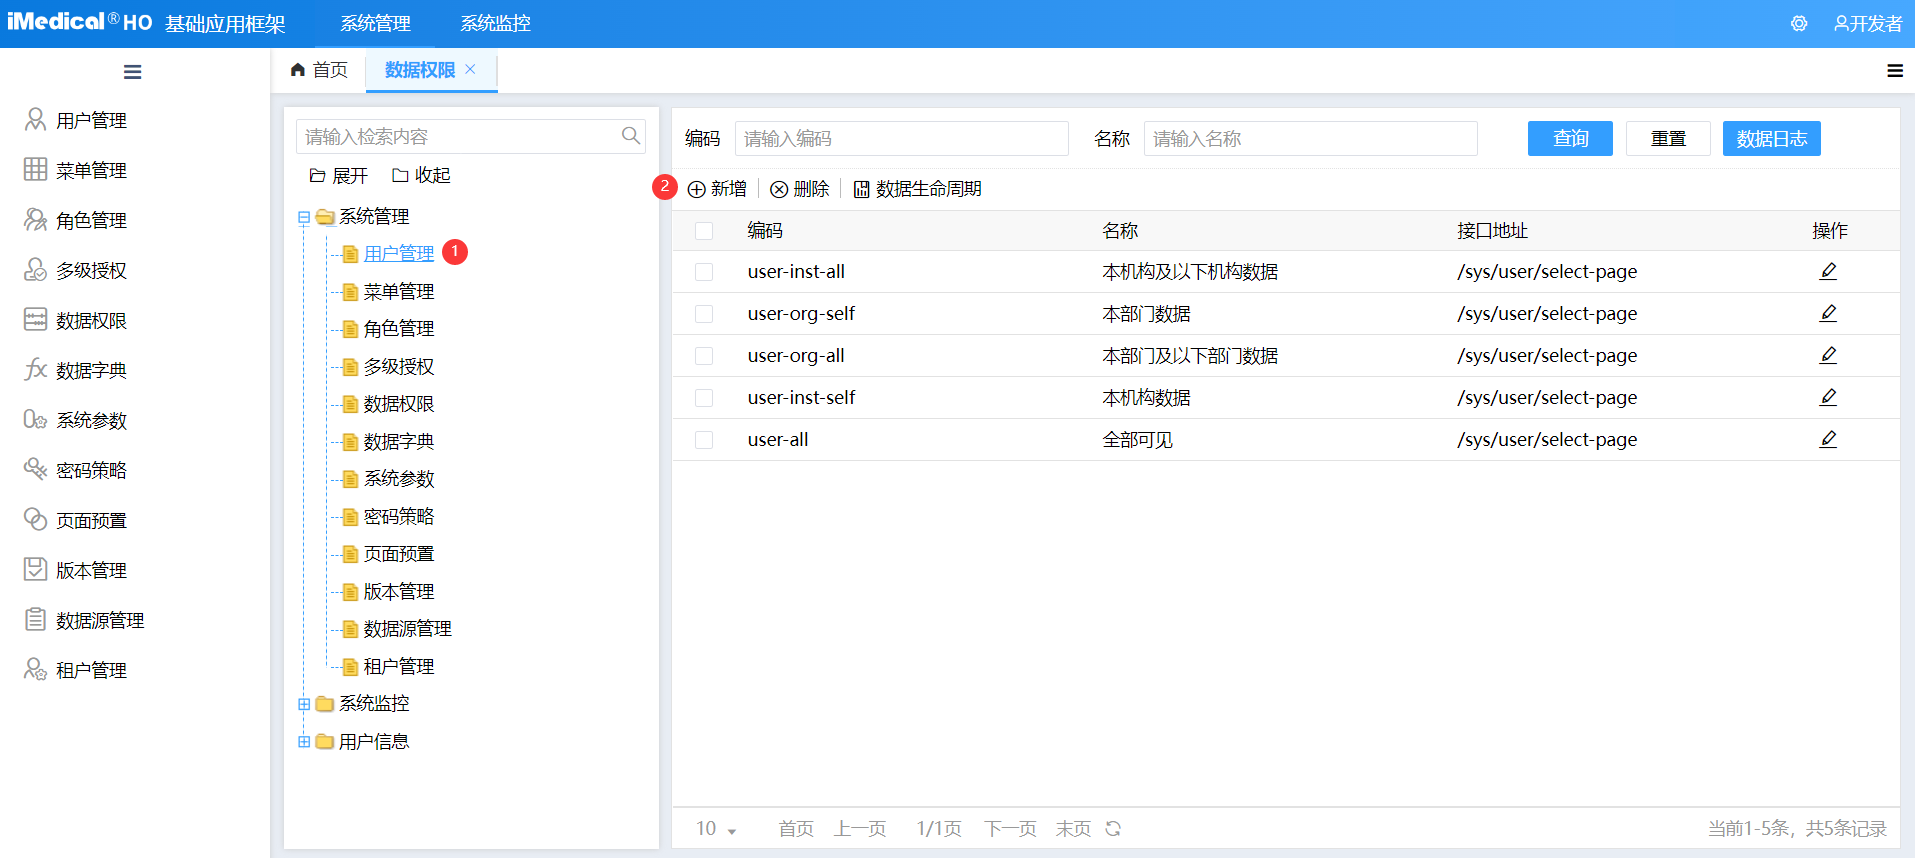Viewport: 1915px width, 858px height.
Task: Open 菜单管理 in the left sidebar
Action: (76, 170)
